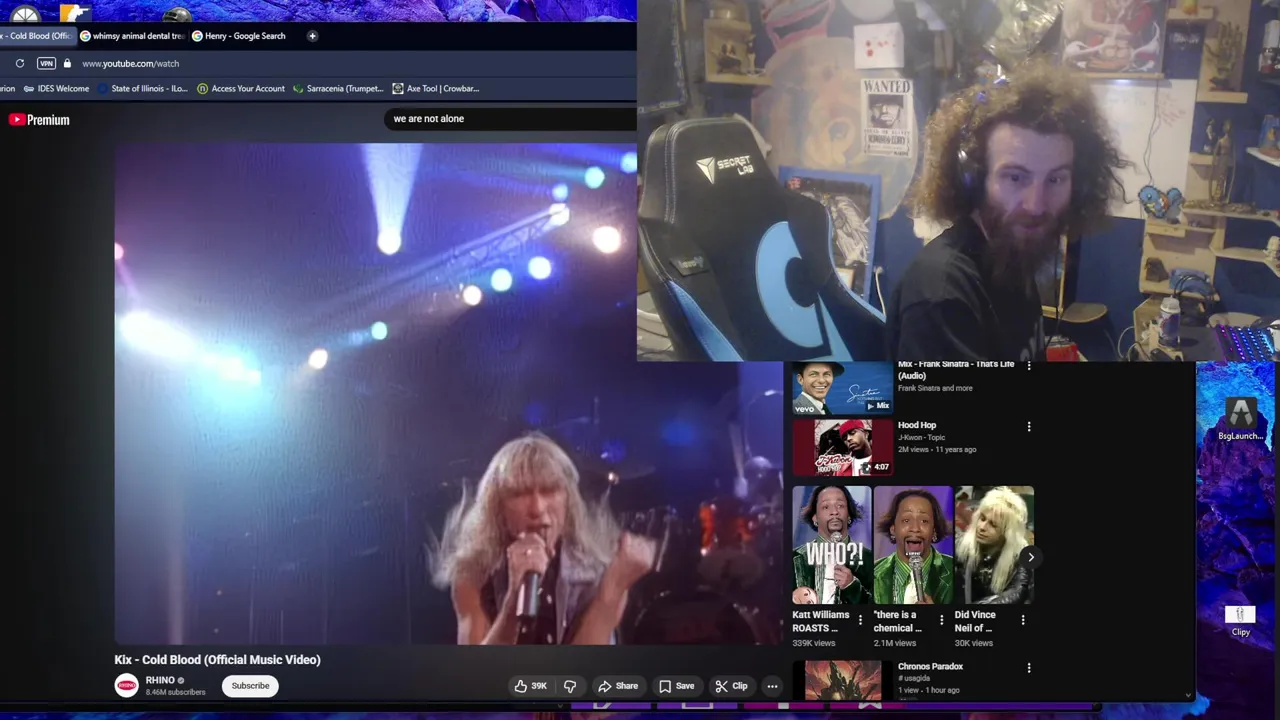The width and height of the screenshot is (1280, 720).
Task: Click scrollbar down arrow of sidebar
Action: [x=1188, y=695]
